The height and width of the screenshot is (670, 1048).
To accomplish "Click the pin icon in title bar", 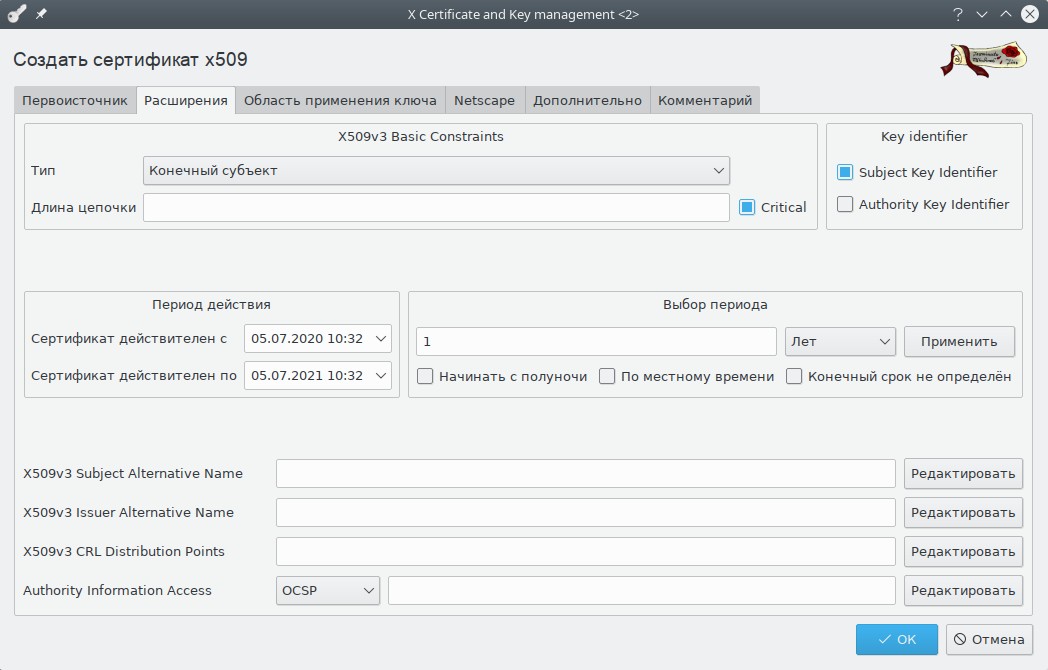I will click(x=40, y=14).
